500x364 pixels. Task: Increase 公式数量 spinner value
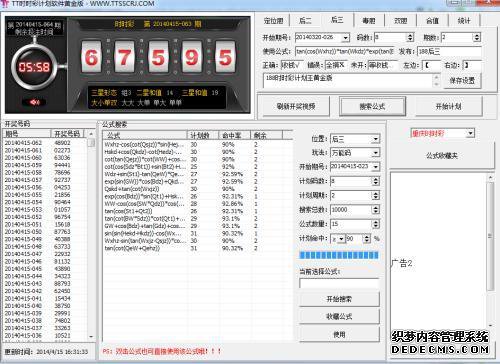tap(376, 222)
